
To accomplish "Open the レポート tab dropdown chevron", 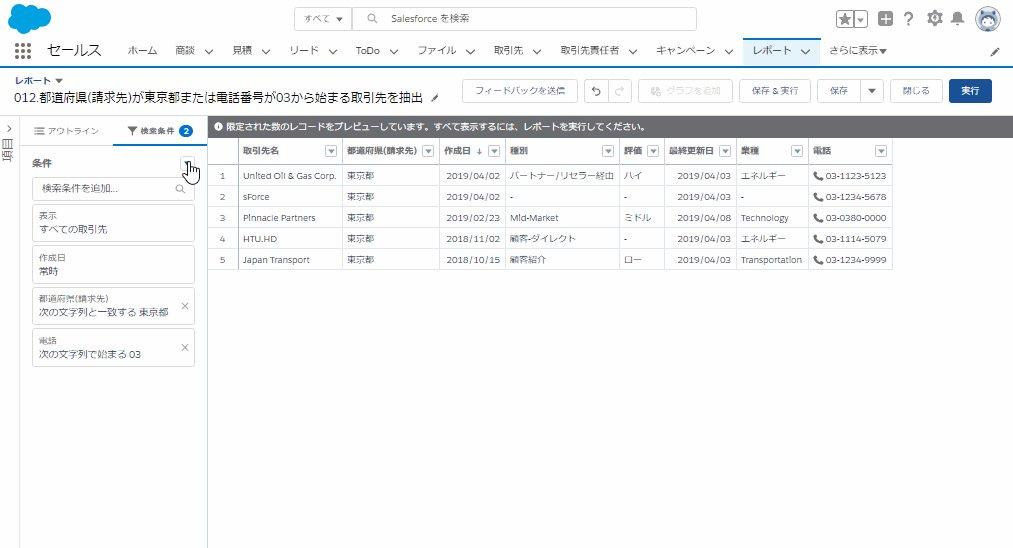I will point(805,51).
